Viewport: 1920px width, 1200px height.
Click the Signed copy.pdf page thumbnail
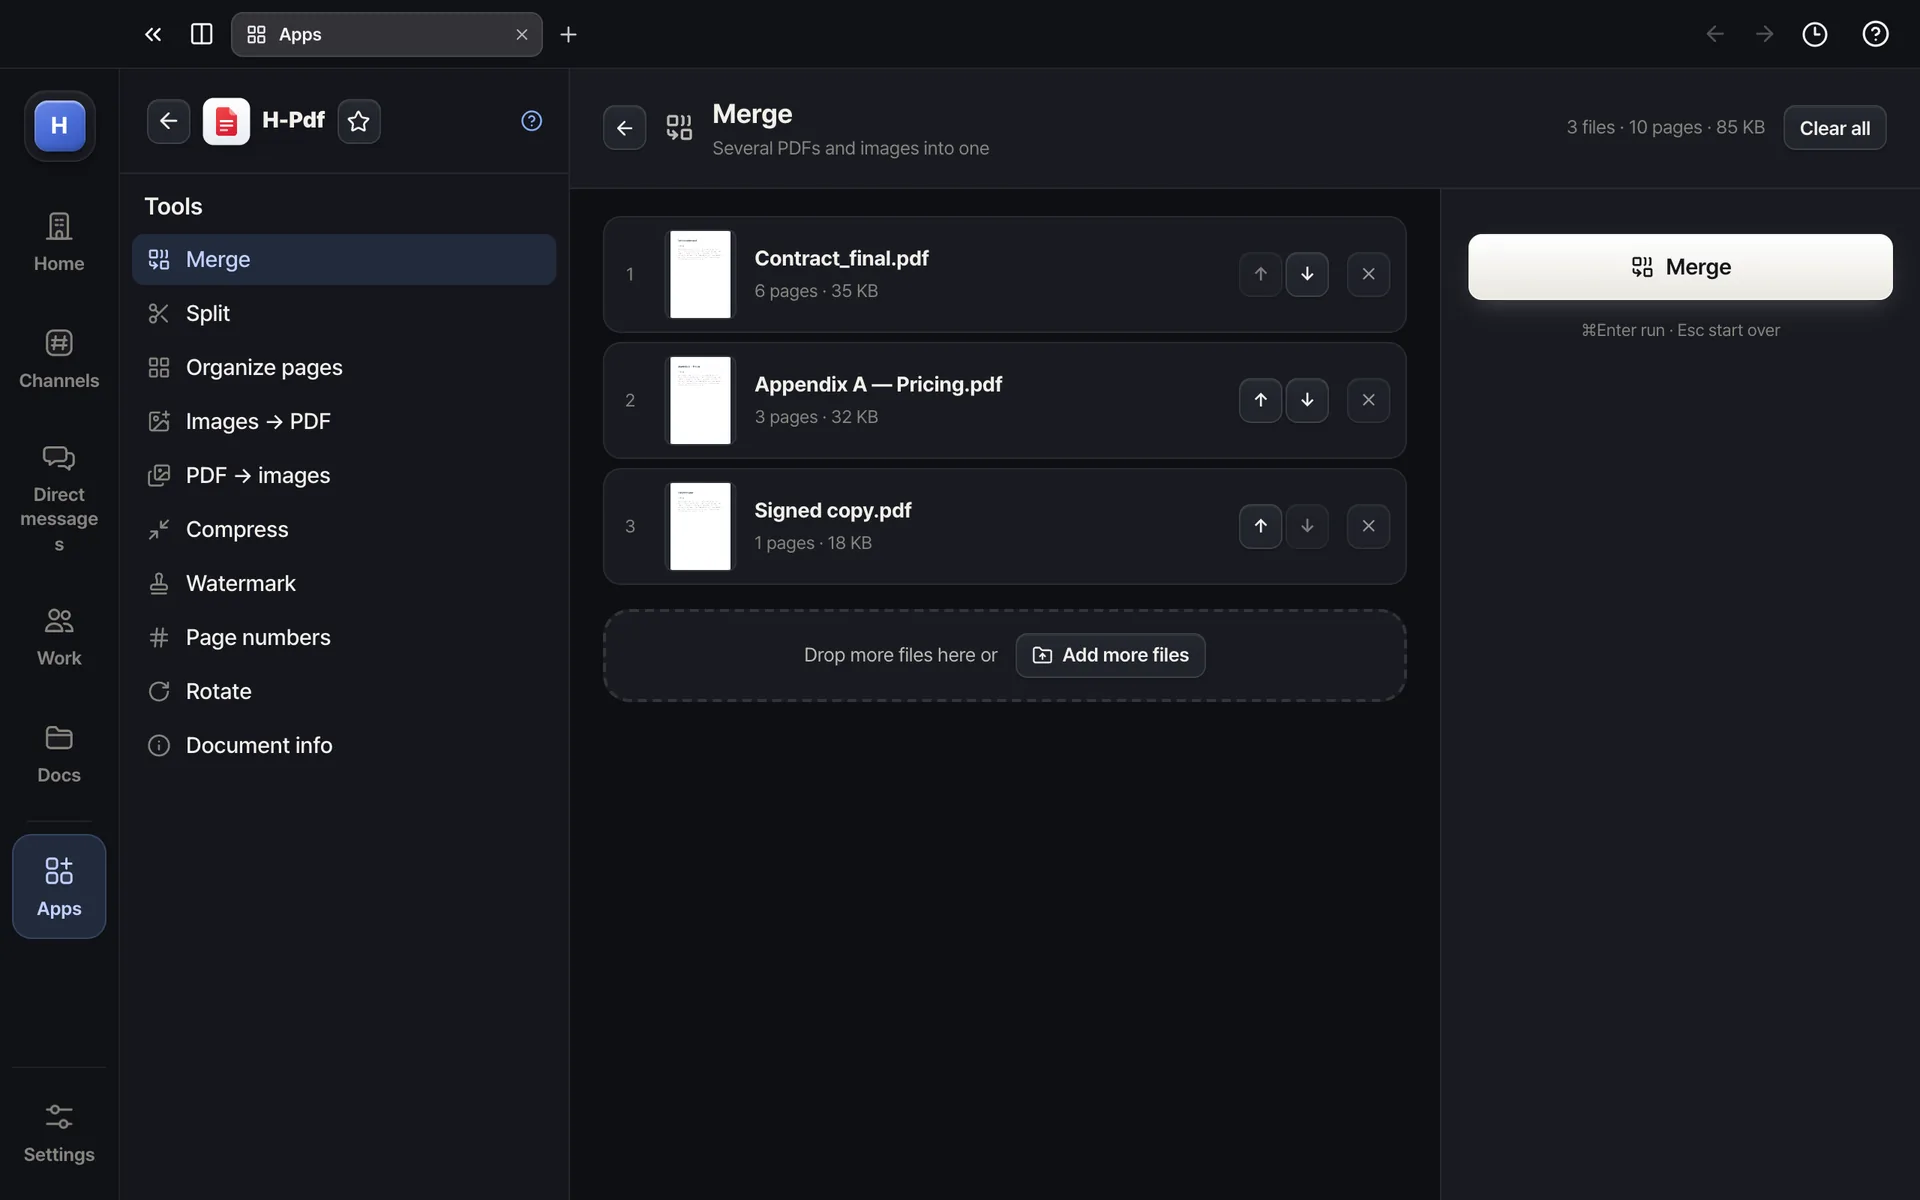point(700,526)
